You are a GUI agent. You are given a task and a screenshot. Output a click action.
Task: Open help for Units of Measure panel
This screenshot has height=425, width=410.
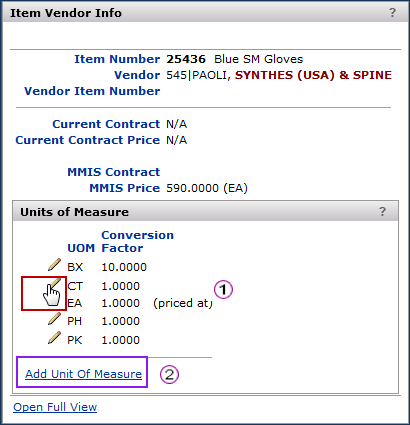click(382, 212)
